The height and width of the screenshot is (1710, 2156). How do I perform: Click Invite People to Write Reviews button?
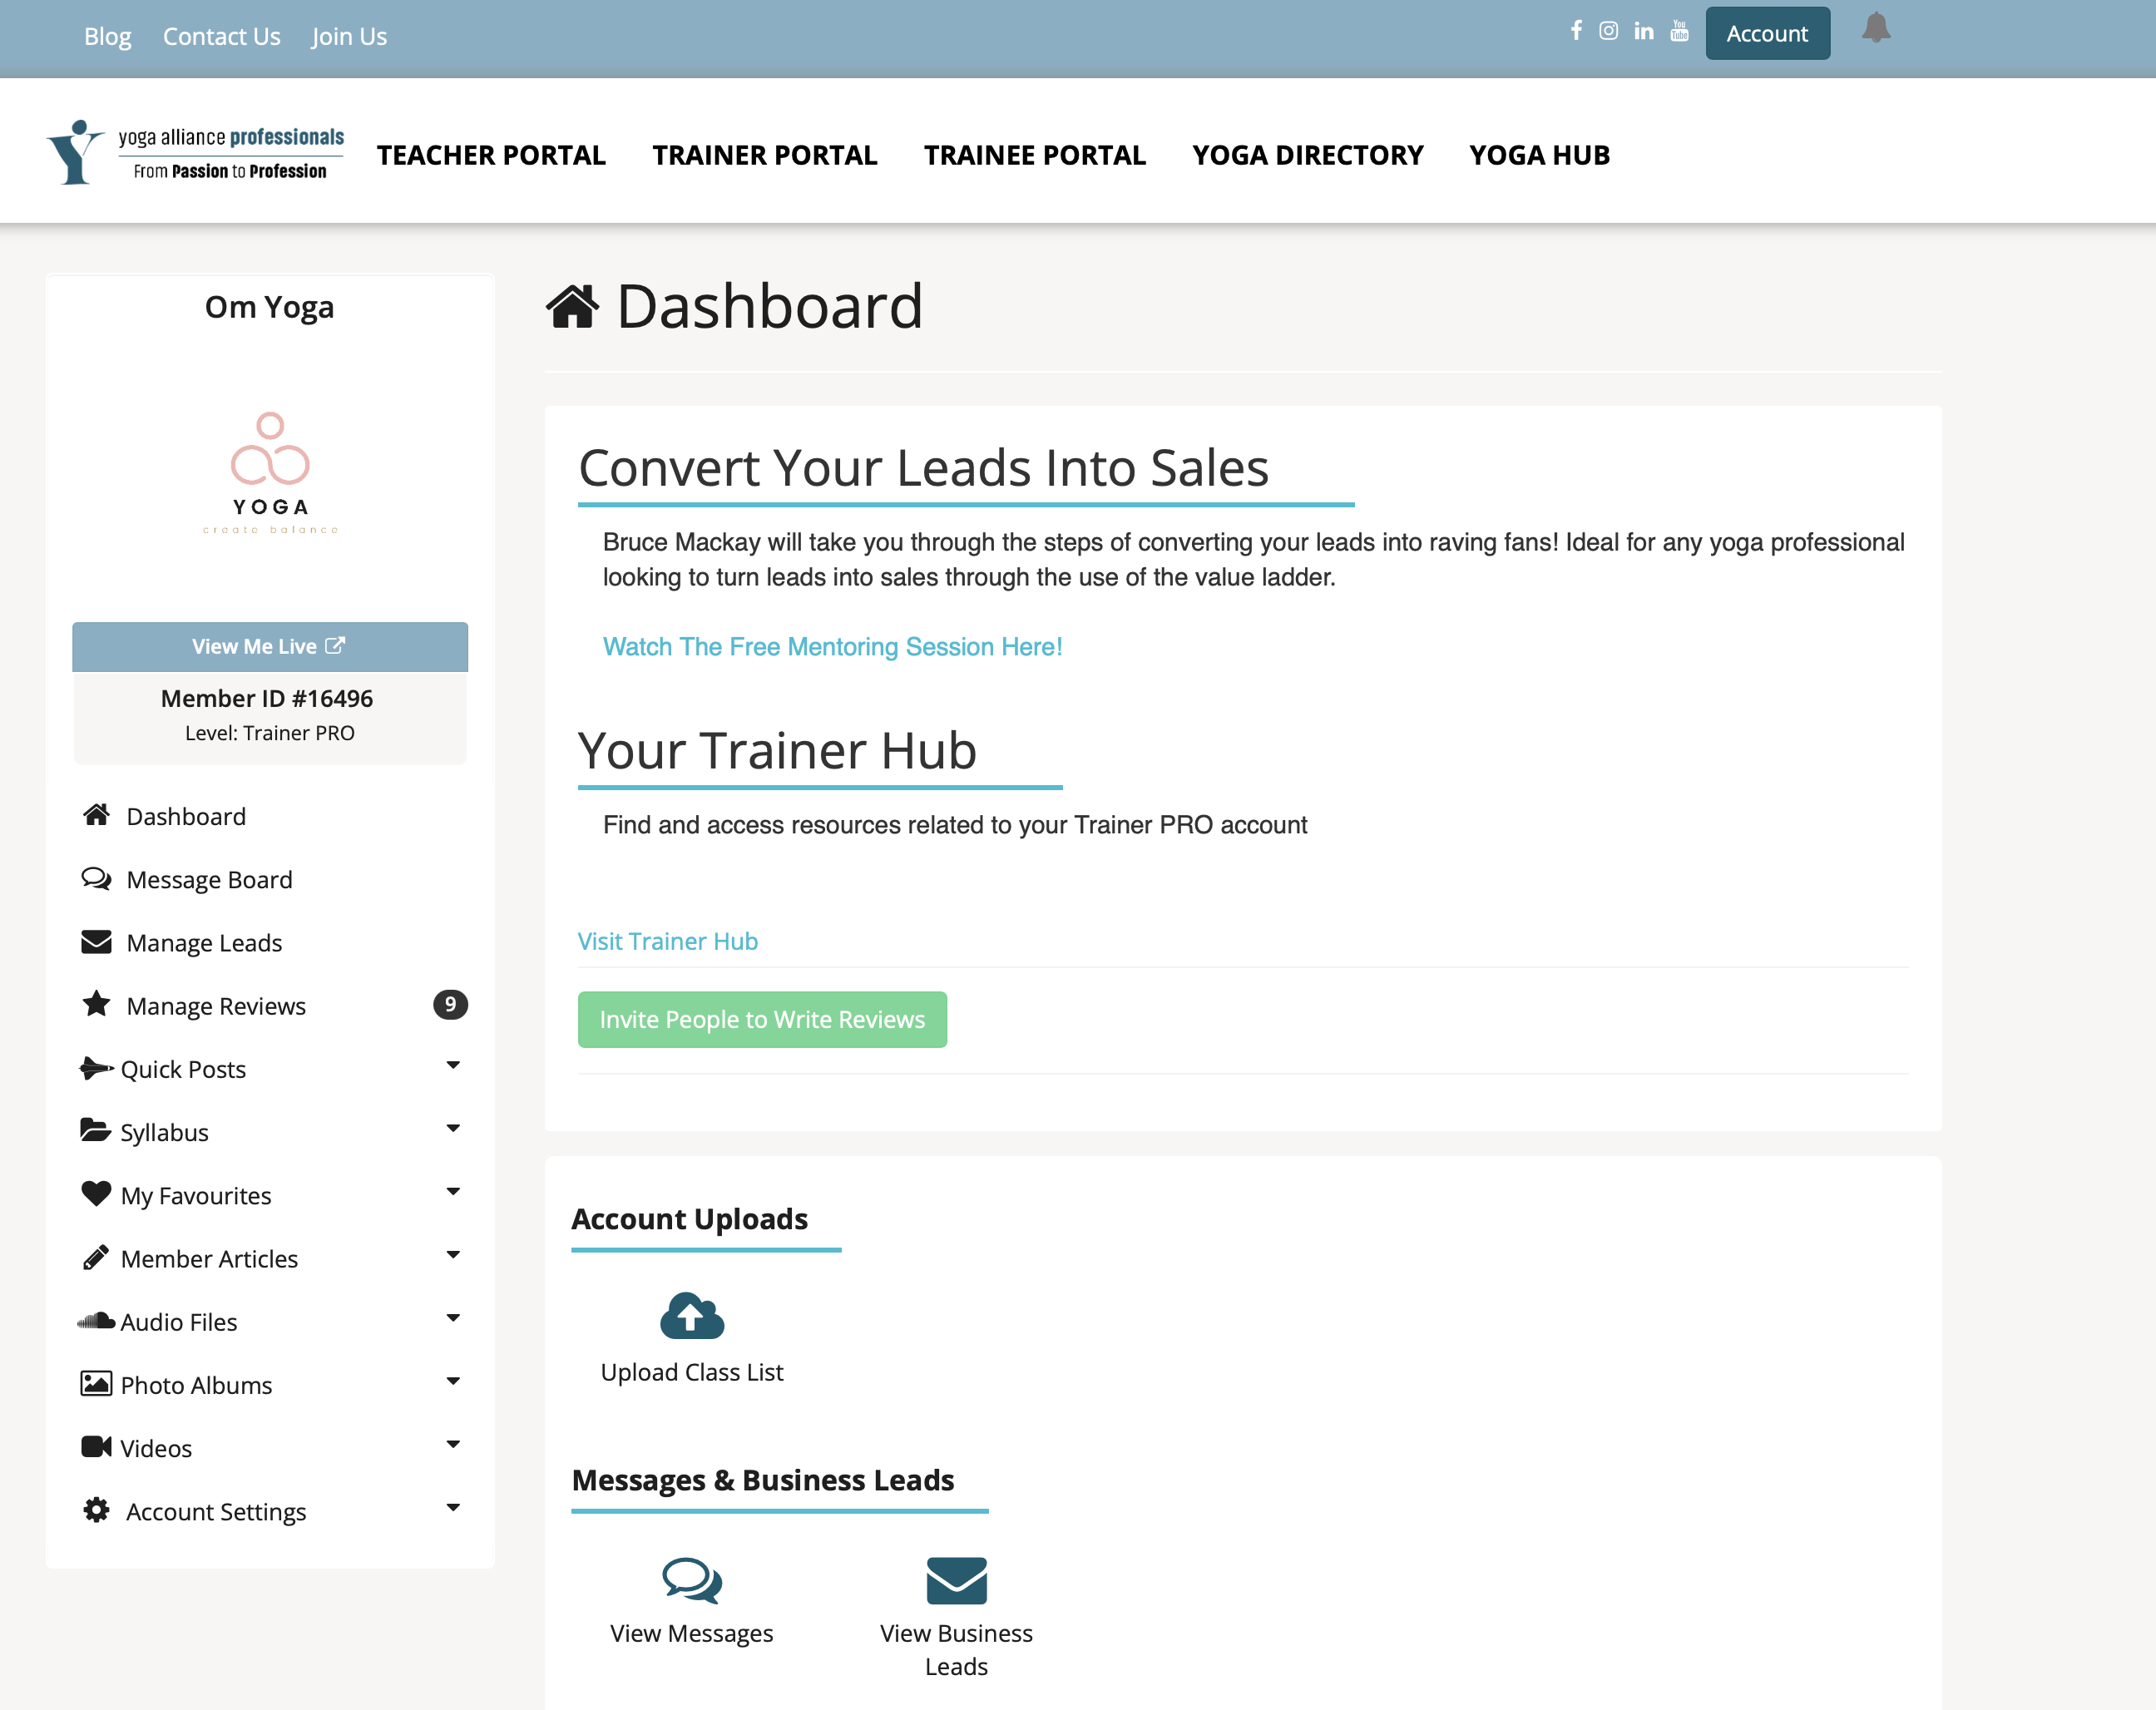[762, 1019]
